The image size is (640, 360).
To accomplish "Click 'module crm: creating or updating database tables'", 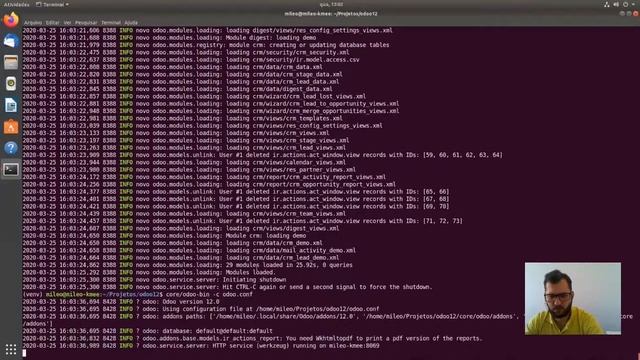I will click(309, 45).
